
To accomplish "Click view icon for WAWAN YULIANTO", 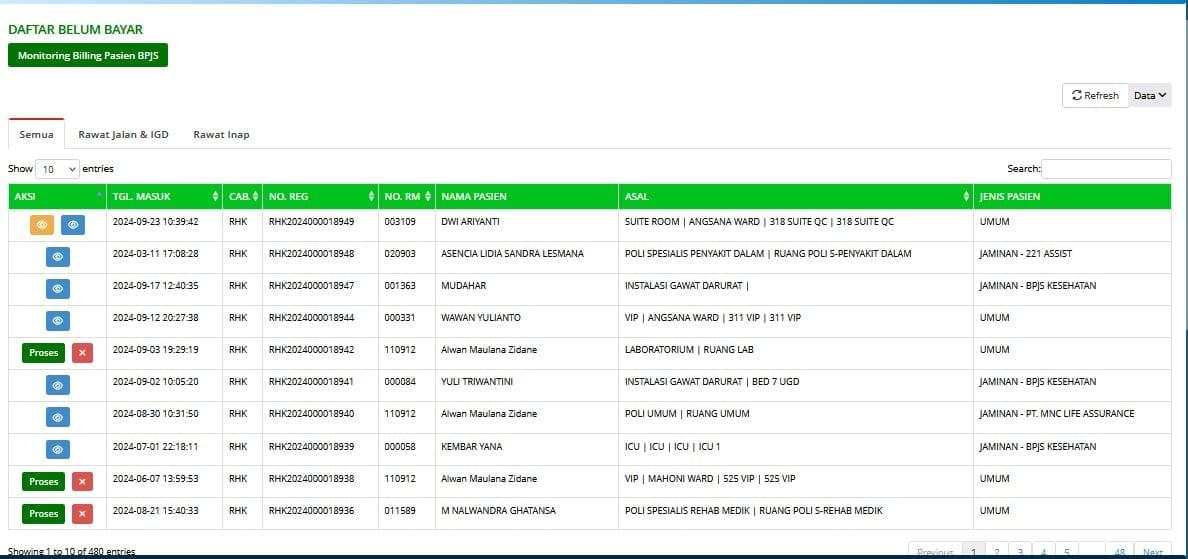I will tap(57, 321).
